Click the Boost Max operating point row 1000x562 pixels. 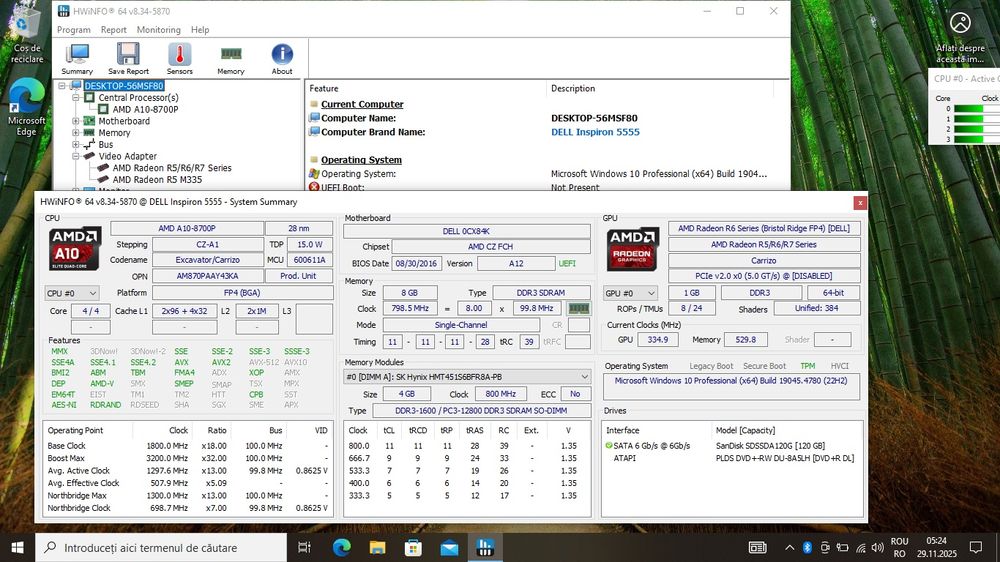pos(188,458)
